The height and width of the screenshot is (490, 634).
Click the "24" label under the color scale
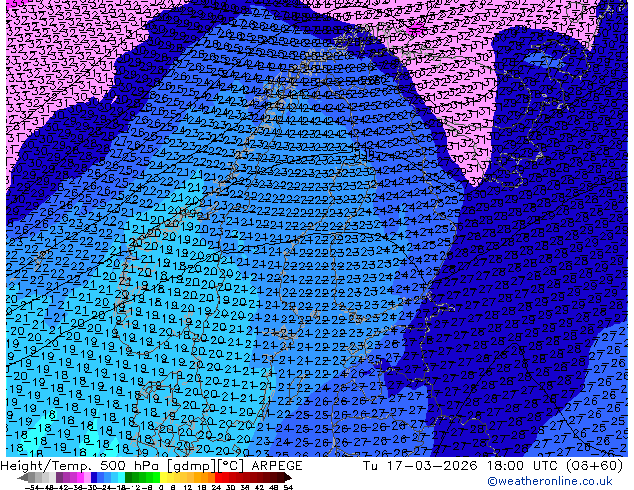[217, 488]
